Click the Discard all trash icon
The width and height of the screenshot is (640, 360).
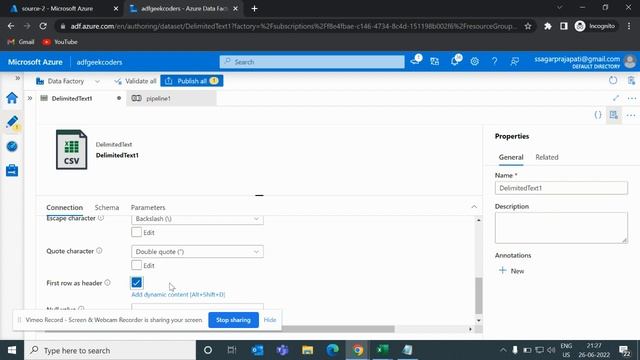[631, 80]
